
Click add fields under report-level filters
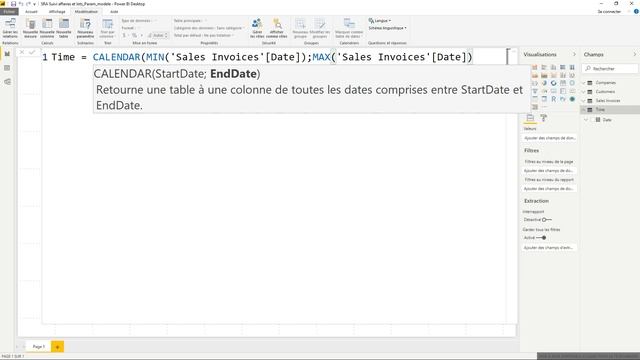coord(549,189)
